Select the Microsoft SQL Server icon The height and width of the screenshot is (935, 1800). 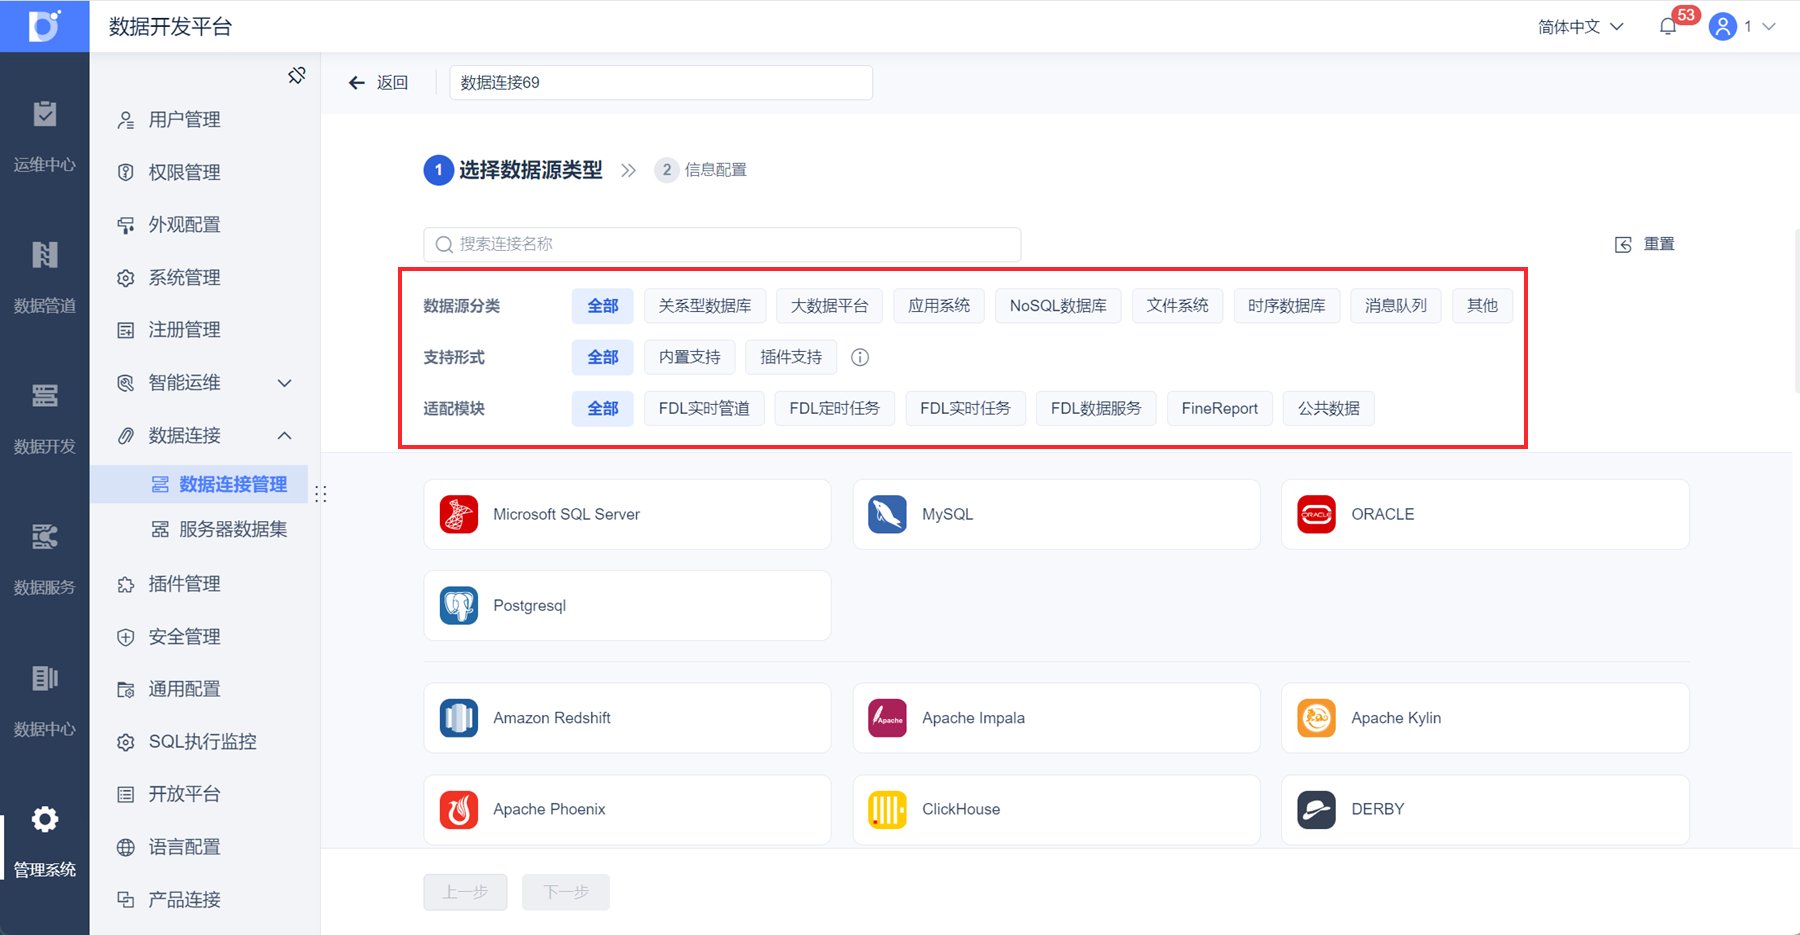[459, 515]
